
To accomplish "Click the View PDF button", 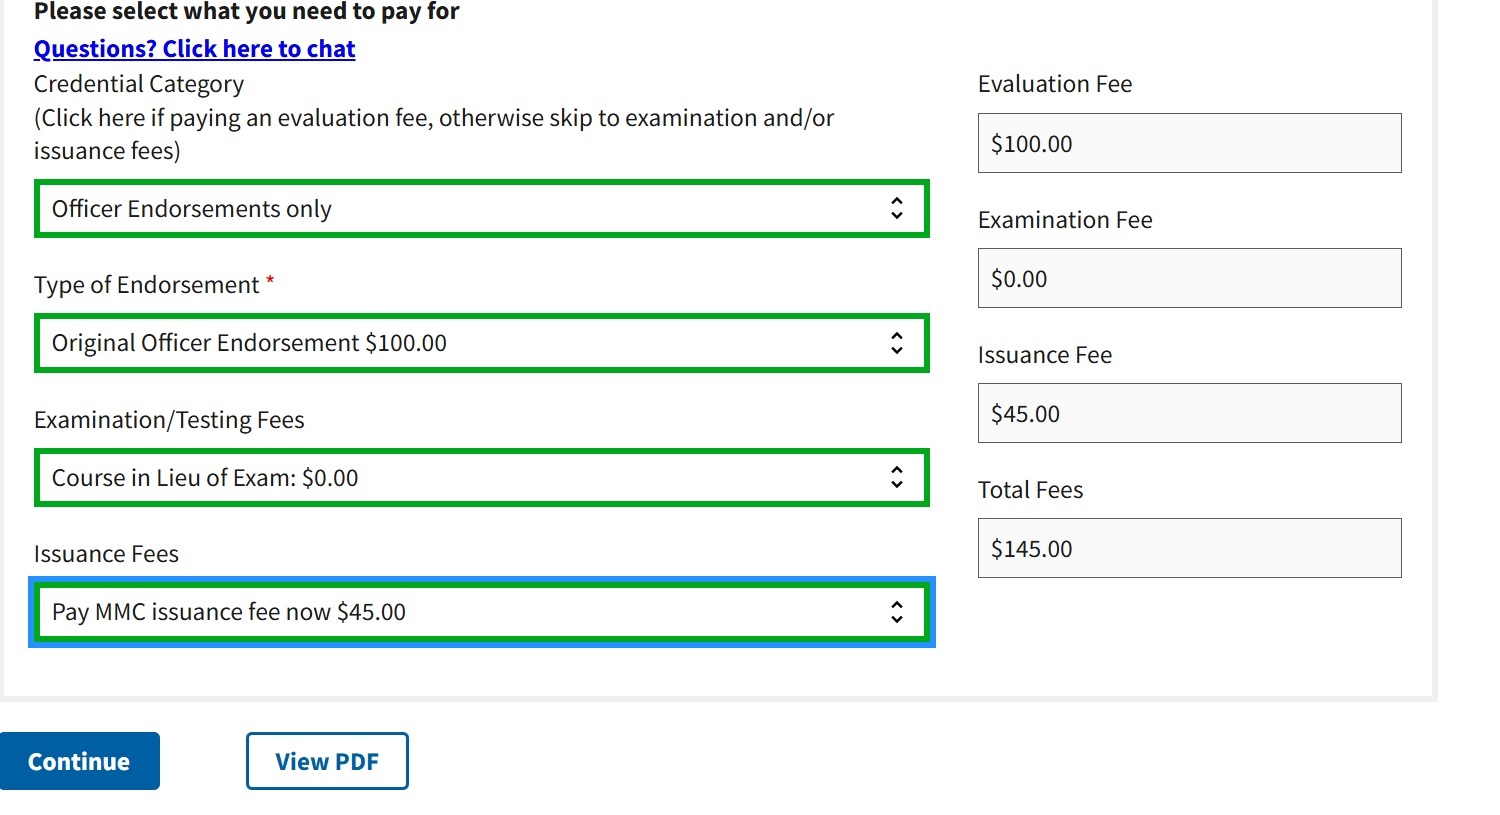I will coord(327,761).
